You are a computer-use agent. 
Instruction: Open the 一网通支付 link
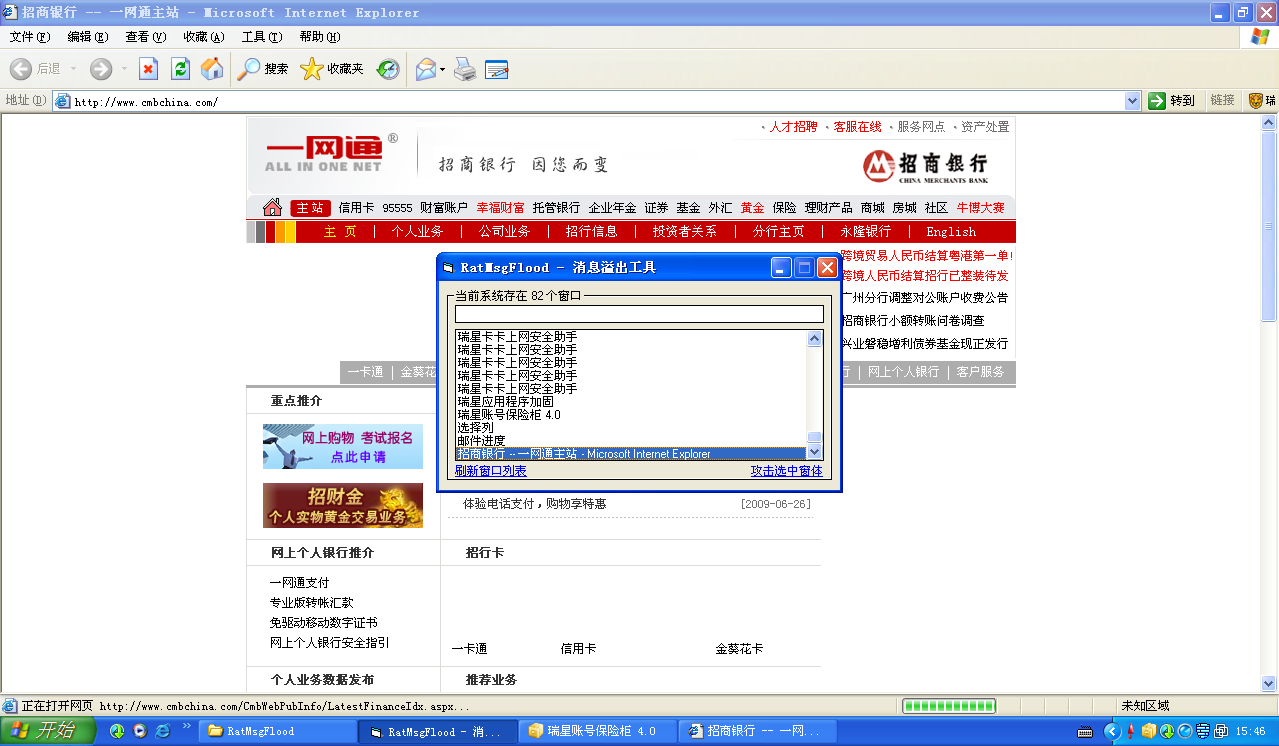click(299, 583)
